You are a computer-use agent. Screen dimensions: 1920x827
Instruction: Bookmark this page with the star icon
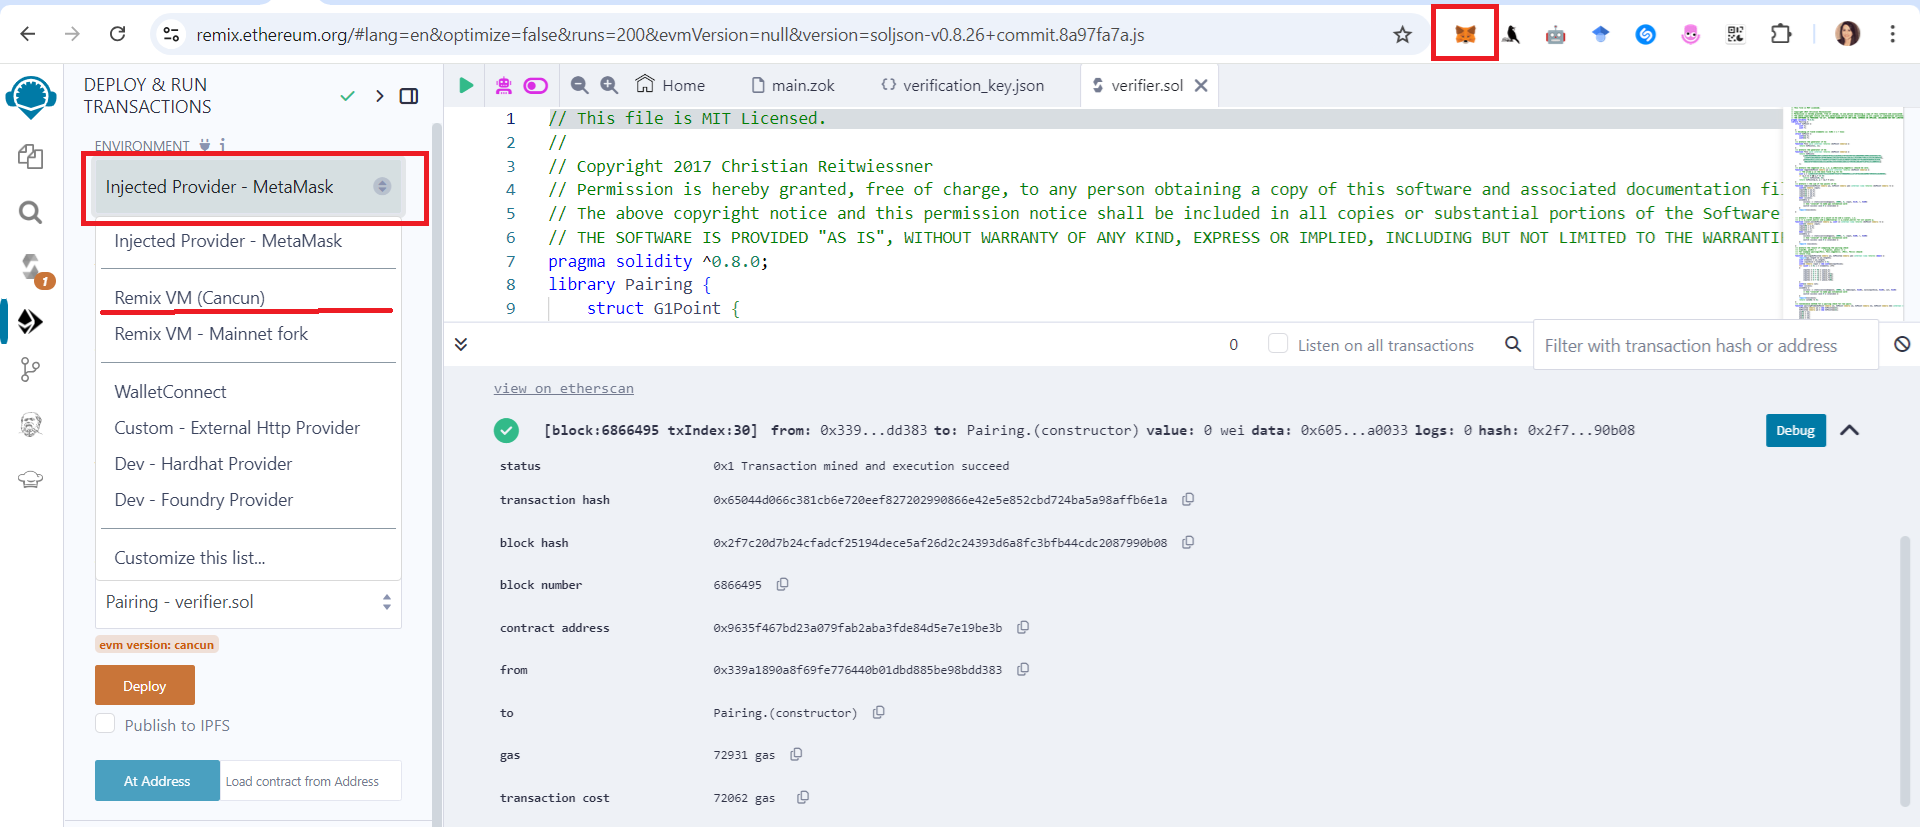click(x=1402, y=35)
